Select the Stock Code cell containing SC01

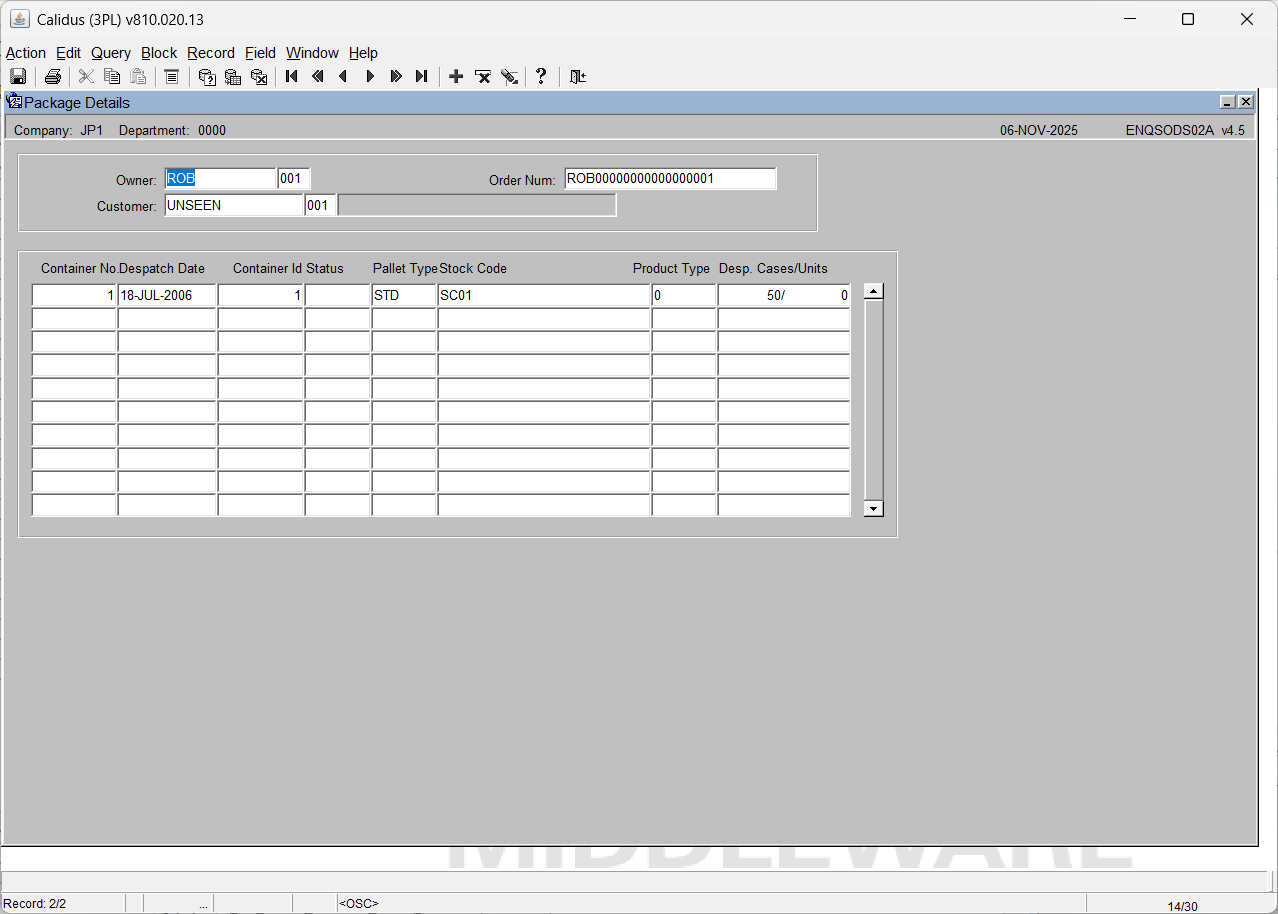pos(543,296)
